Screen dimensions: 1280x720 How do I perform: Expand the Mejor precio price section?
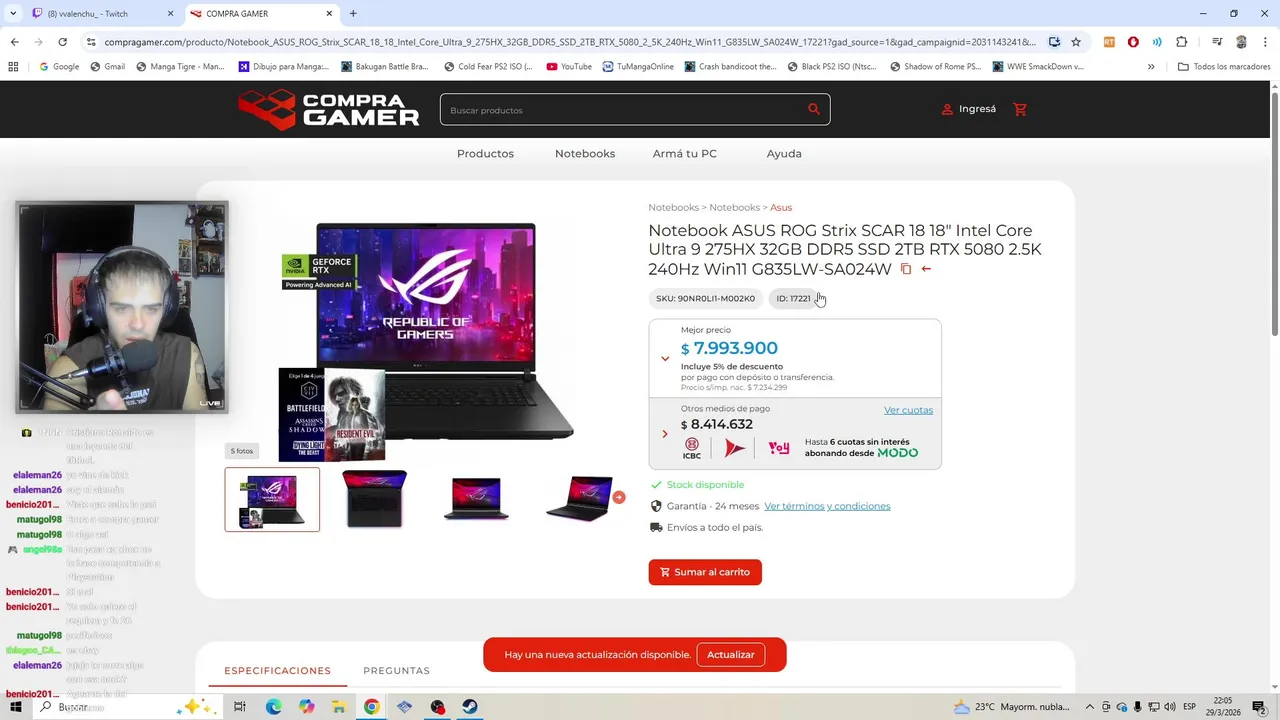pos(665,358)
